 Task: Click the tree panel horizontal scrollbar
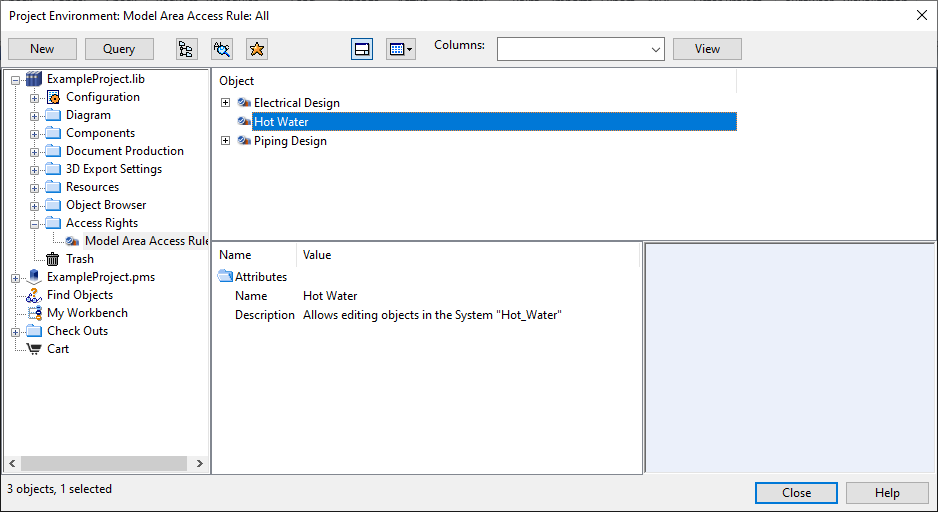click(103, 464)
